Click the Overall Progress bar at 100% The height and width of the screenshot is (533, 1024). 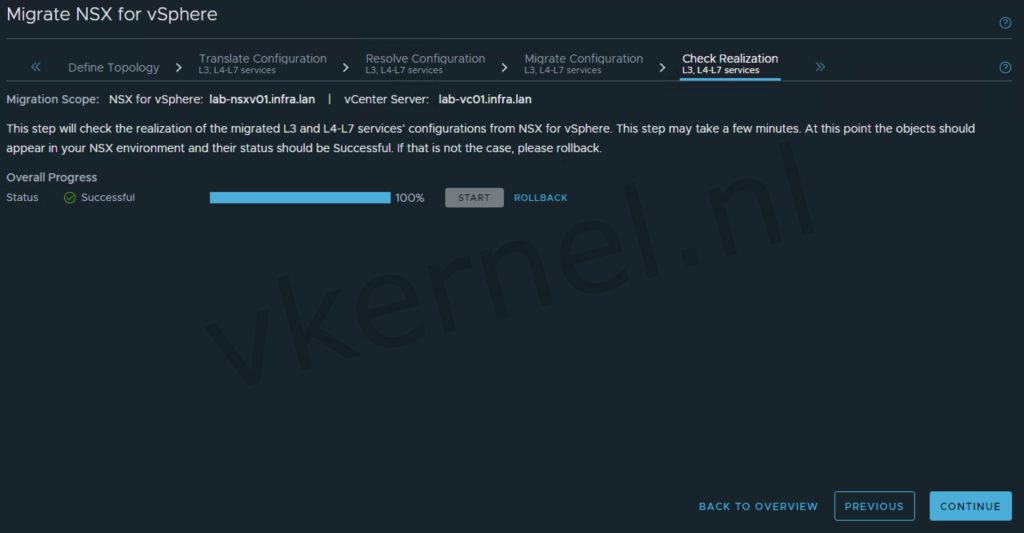click(300, 198)
